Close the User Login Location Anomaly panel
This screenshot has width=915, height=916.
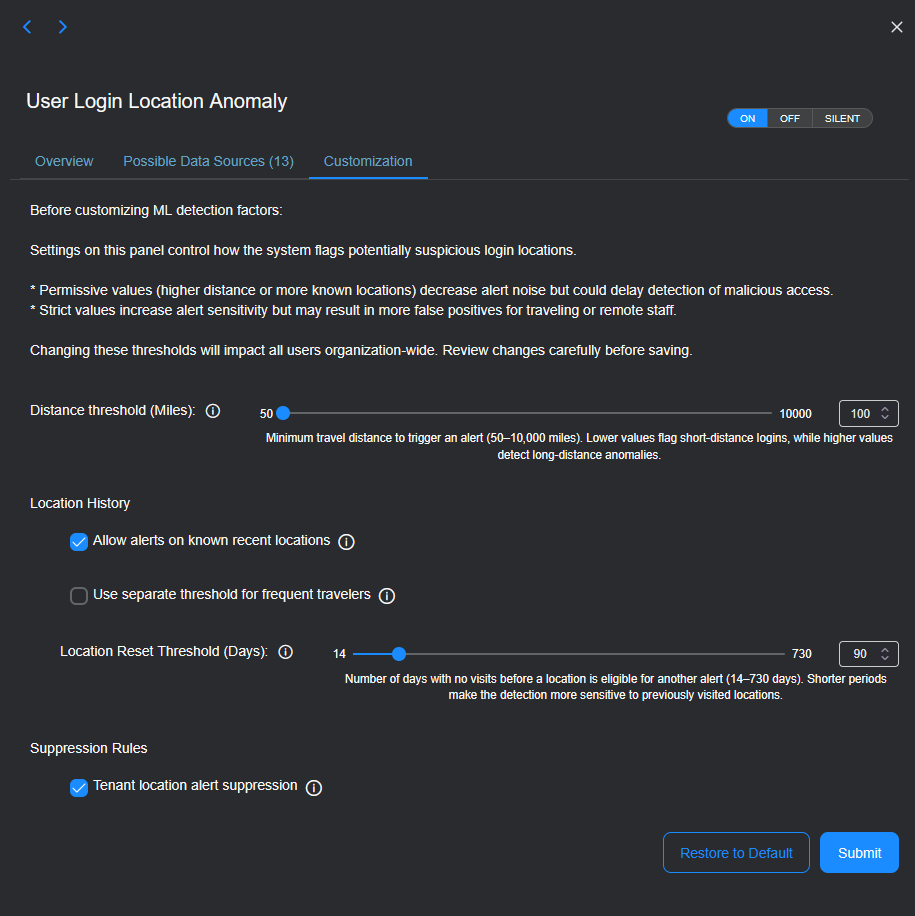897,27
